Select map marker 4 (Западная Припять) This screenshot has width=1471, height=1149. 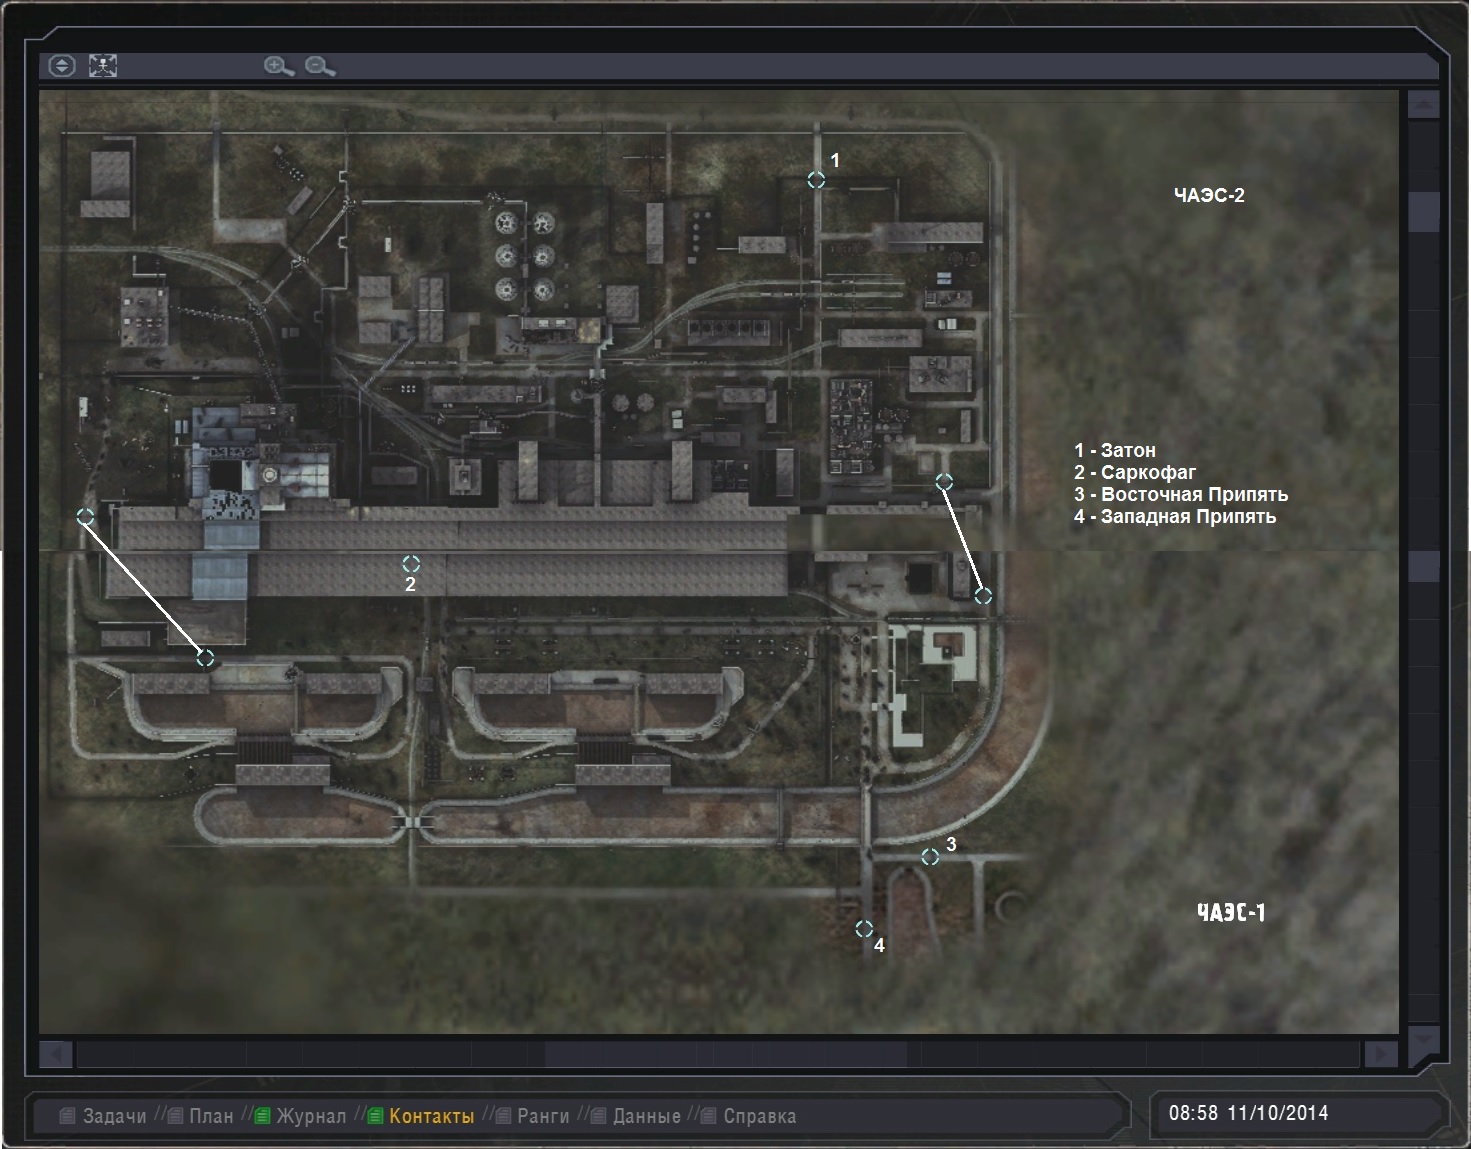coord(864,929)
